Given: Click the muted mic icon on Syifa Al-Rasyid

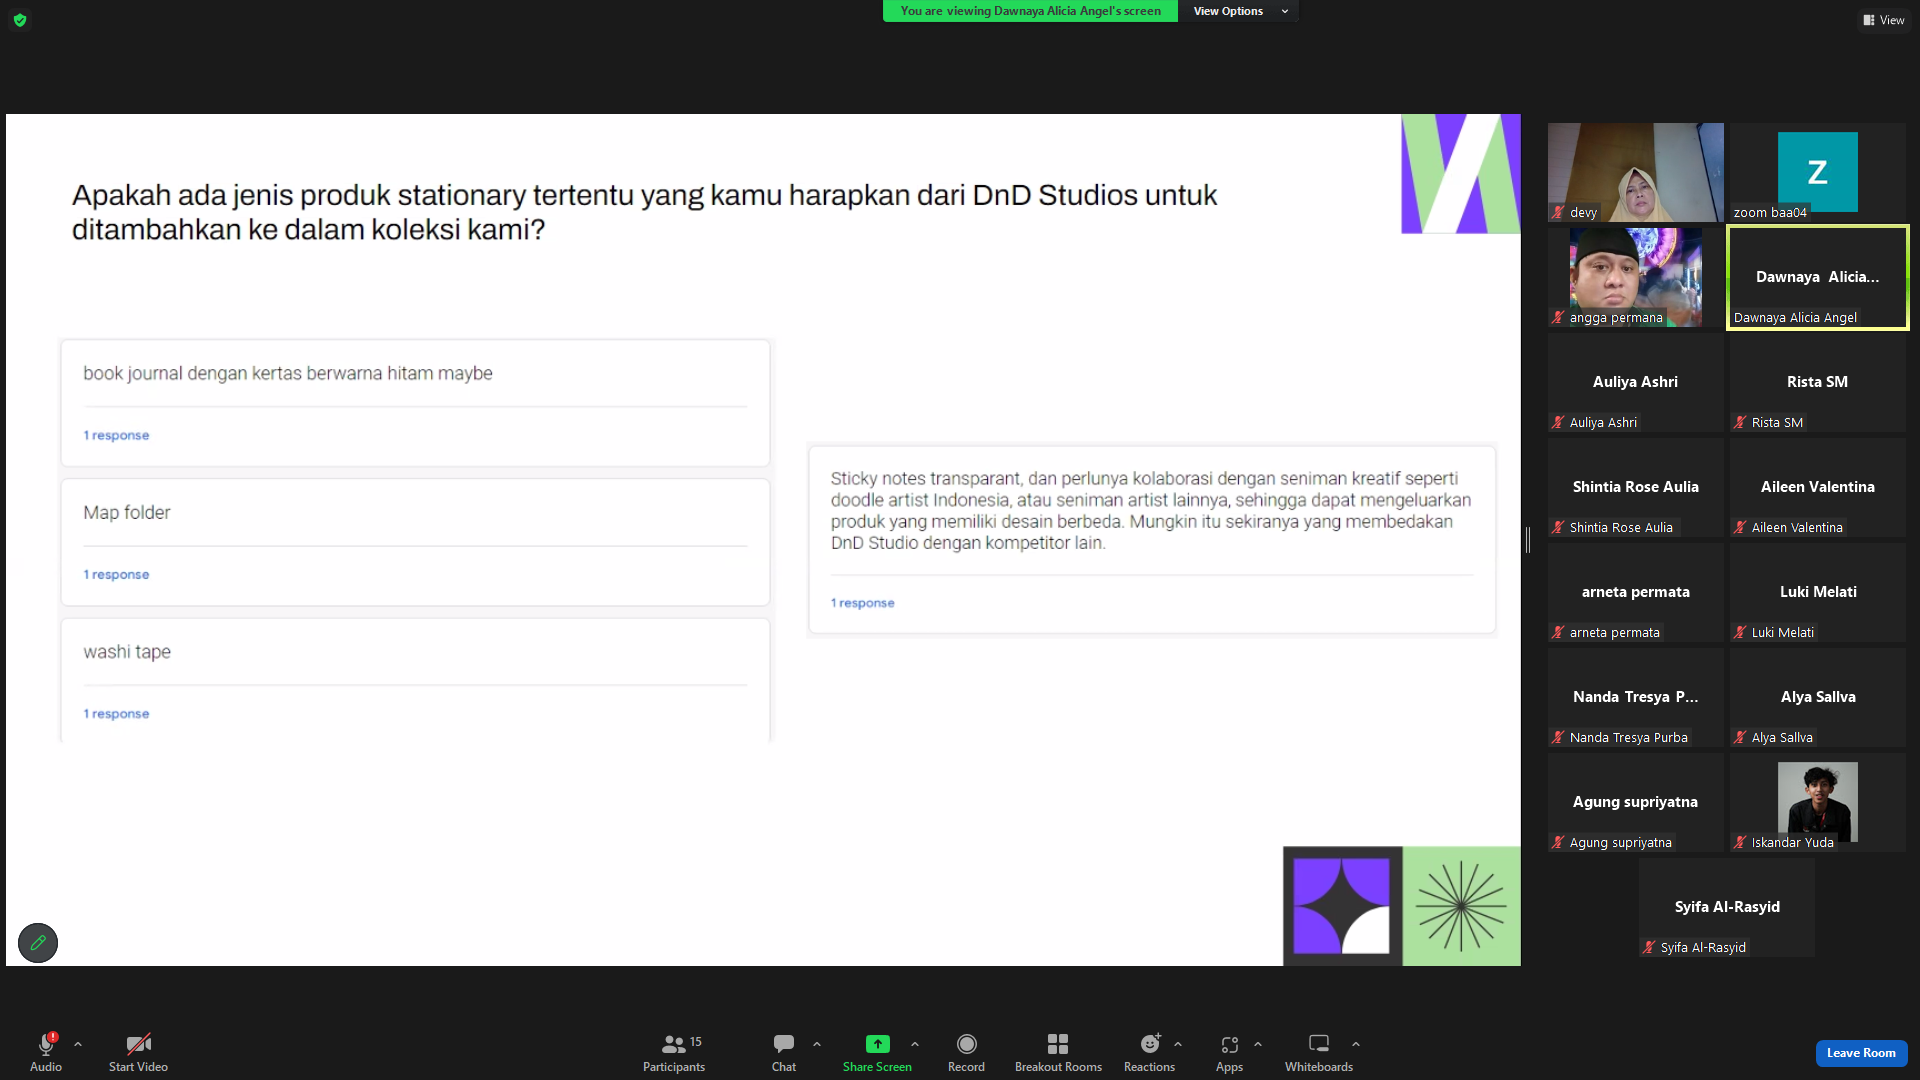Looking at the screenshot, I should click(x=1649, y=947).
